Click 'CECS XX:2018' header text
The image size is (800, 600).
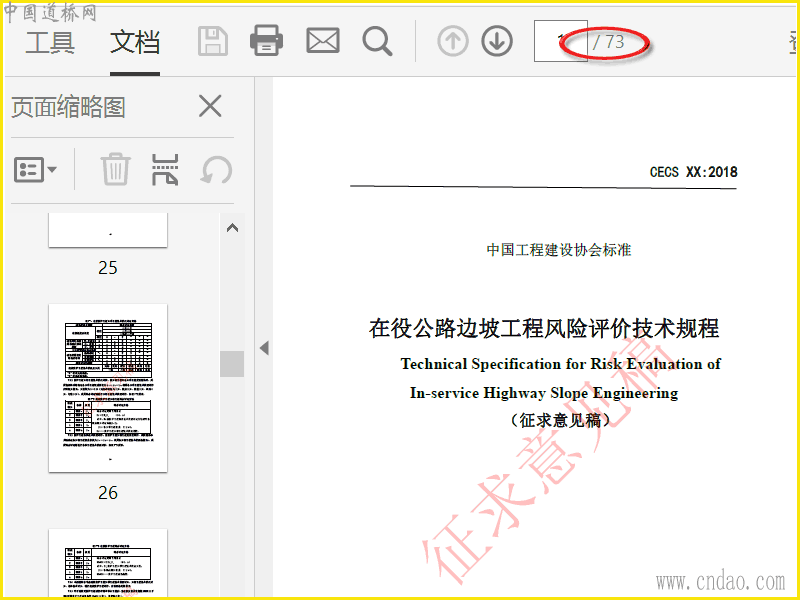tap(693, 172)
